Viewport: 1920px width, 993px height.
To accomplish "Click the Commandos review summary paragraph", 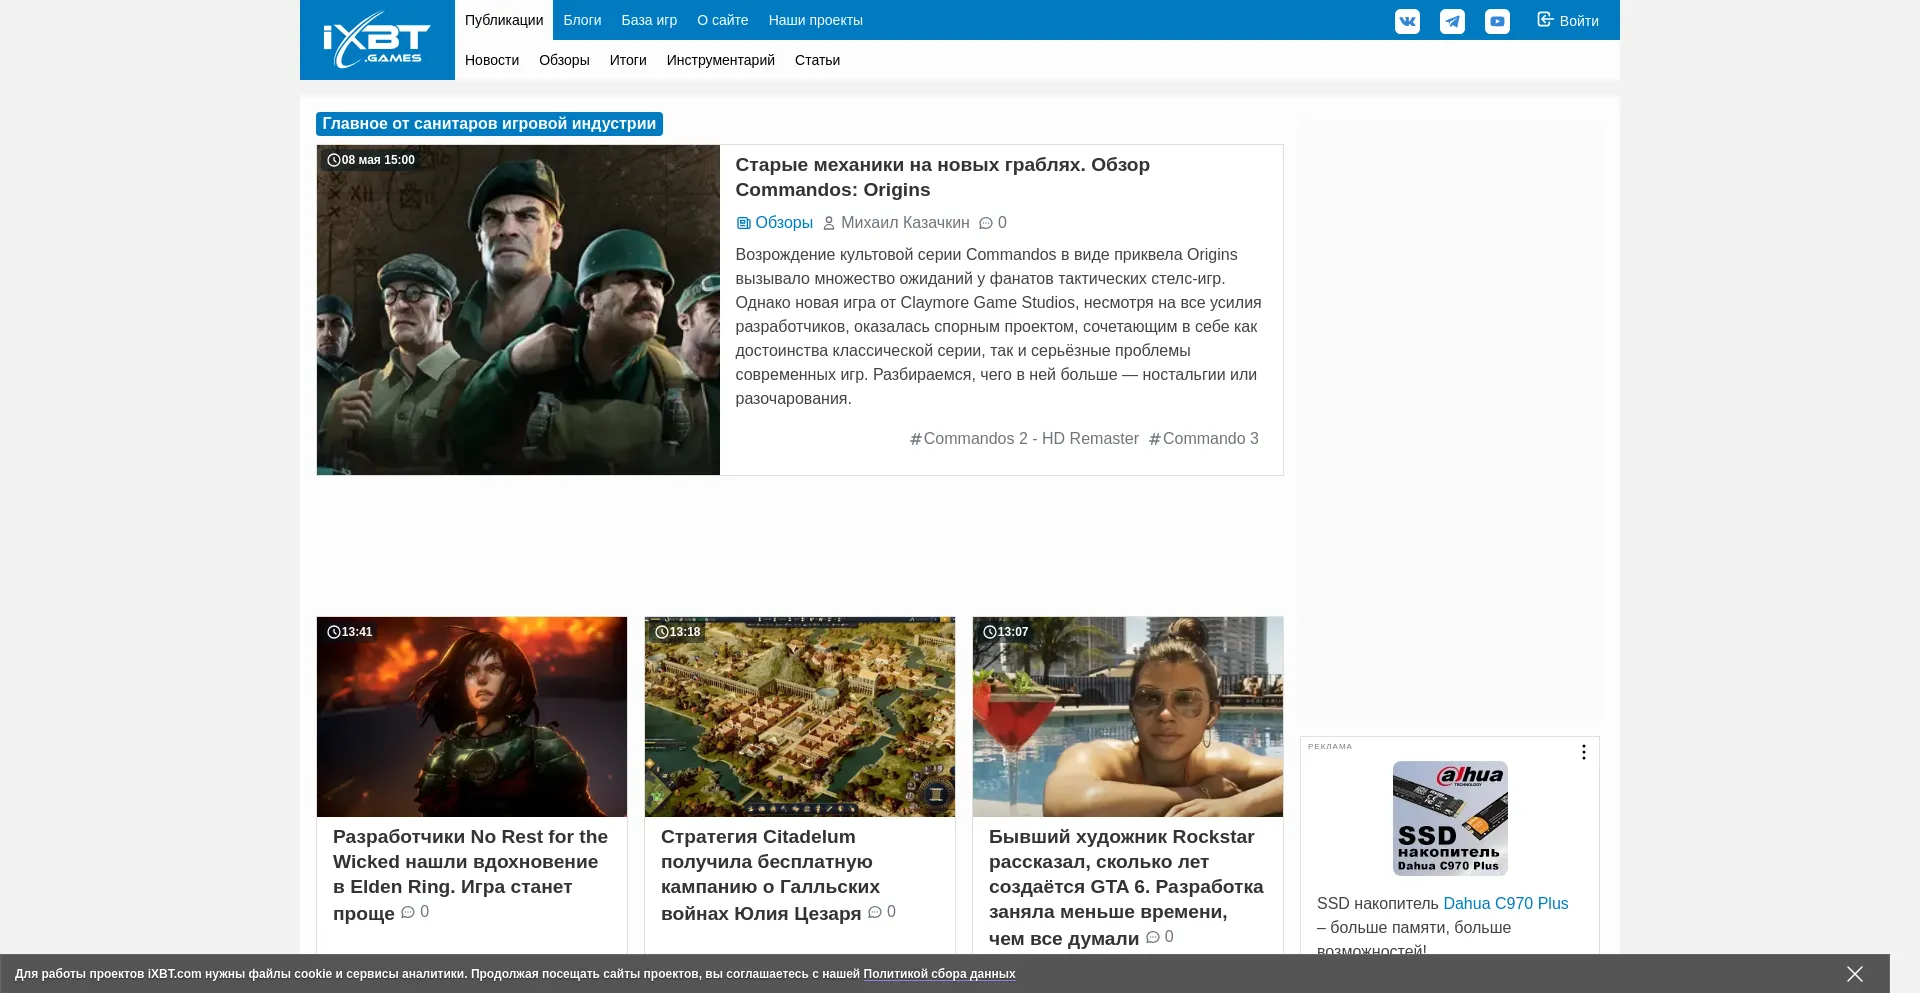I will (998, 327).
